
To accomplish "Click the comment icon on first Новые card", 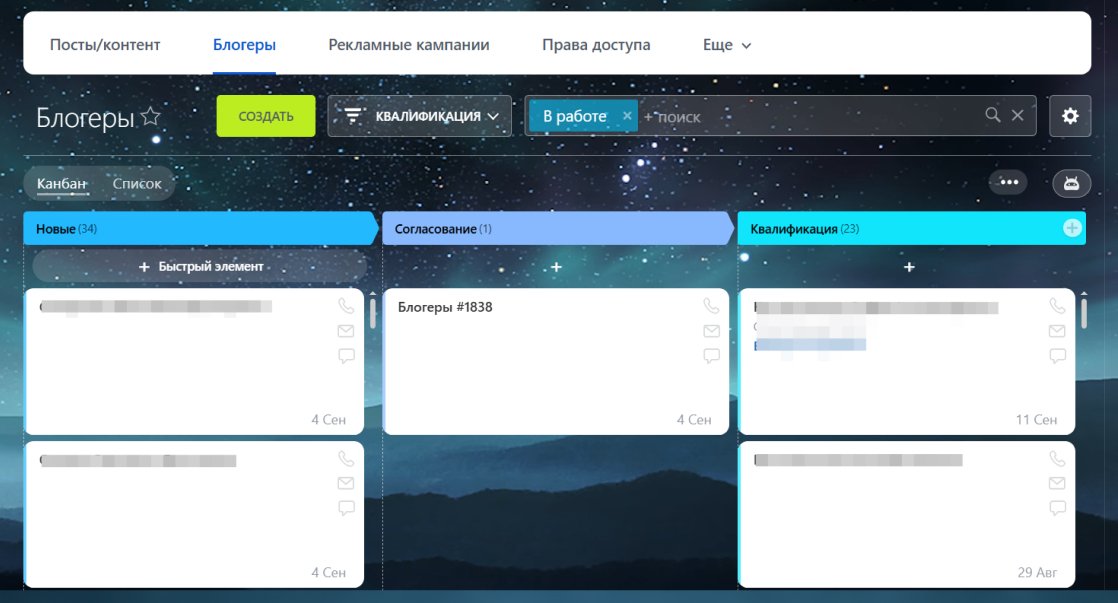I will 346,356.
